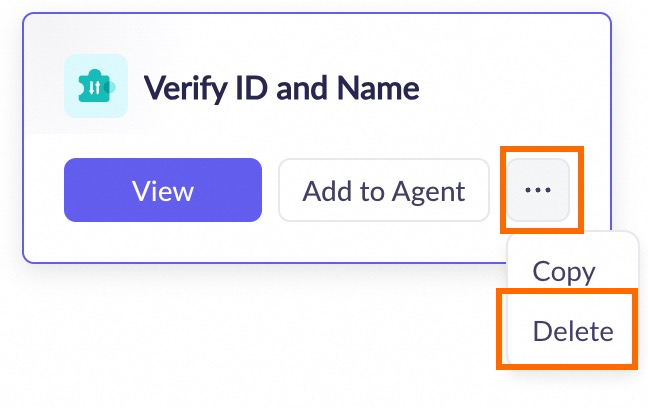View the Verify ID and Name tool
The image size is (648, 408).
(x=163, y=190)
